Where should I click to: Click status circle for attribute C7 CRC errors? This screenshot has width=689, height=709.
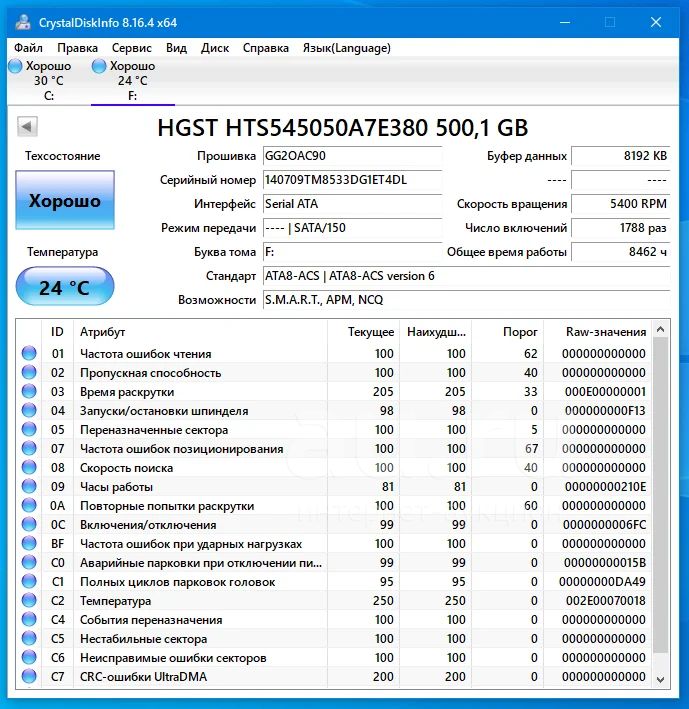(x=29, y=676)
